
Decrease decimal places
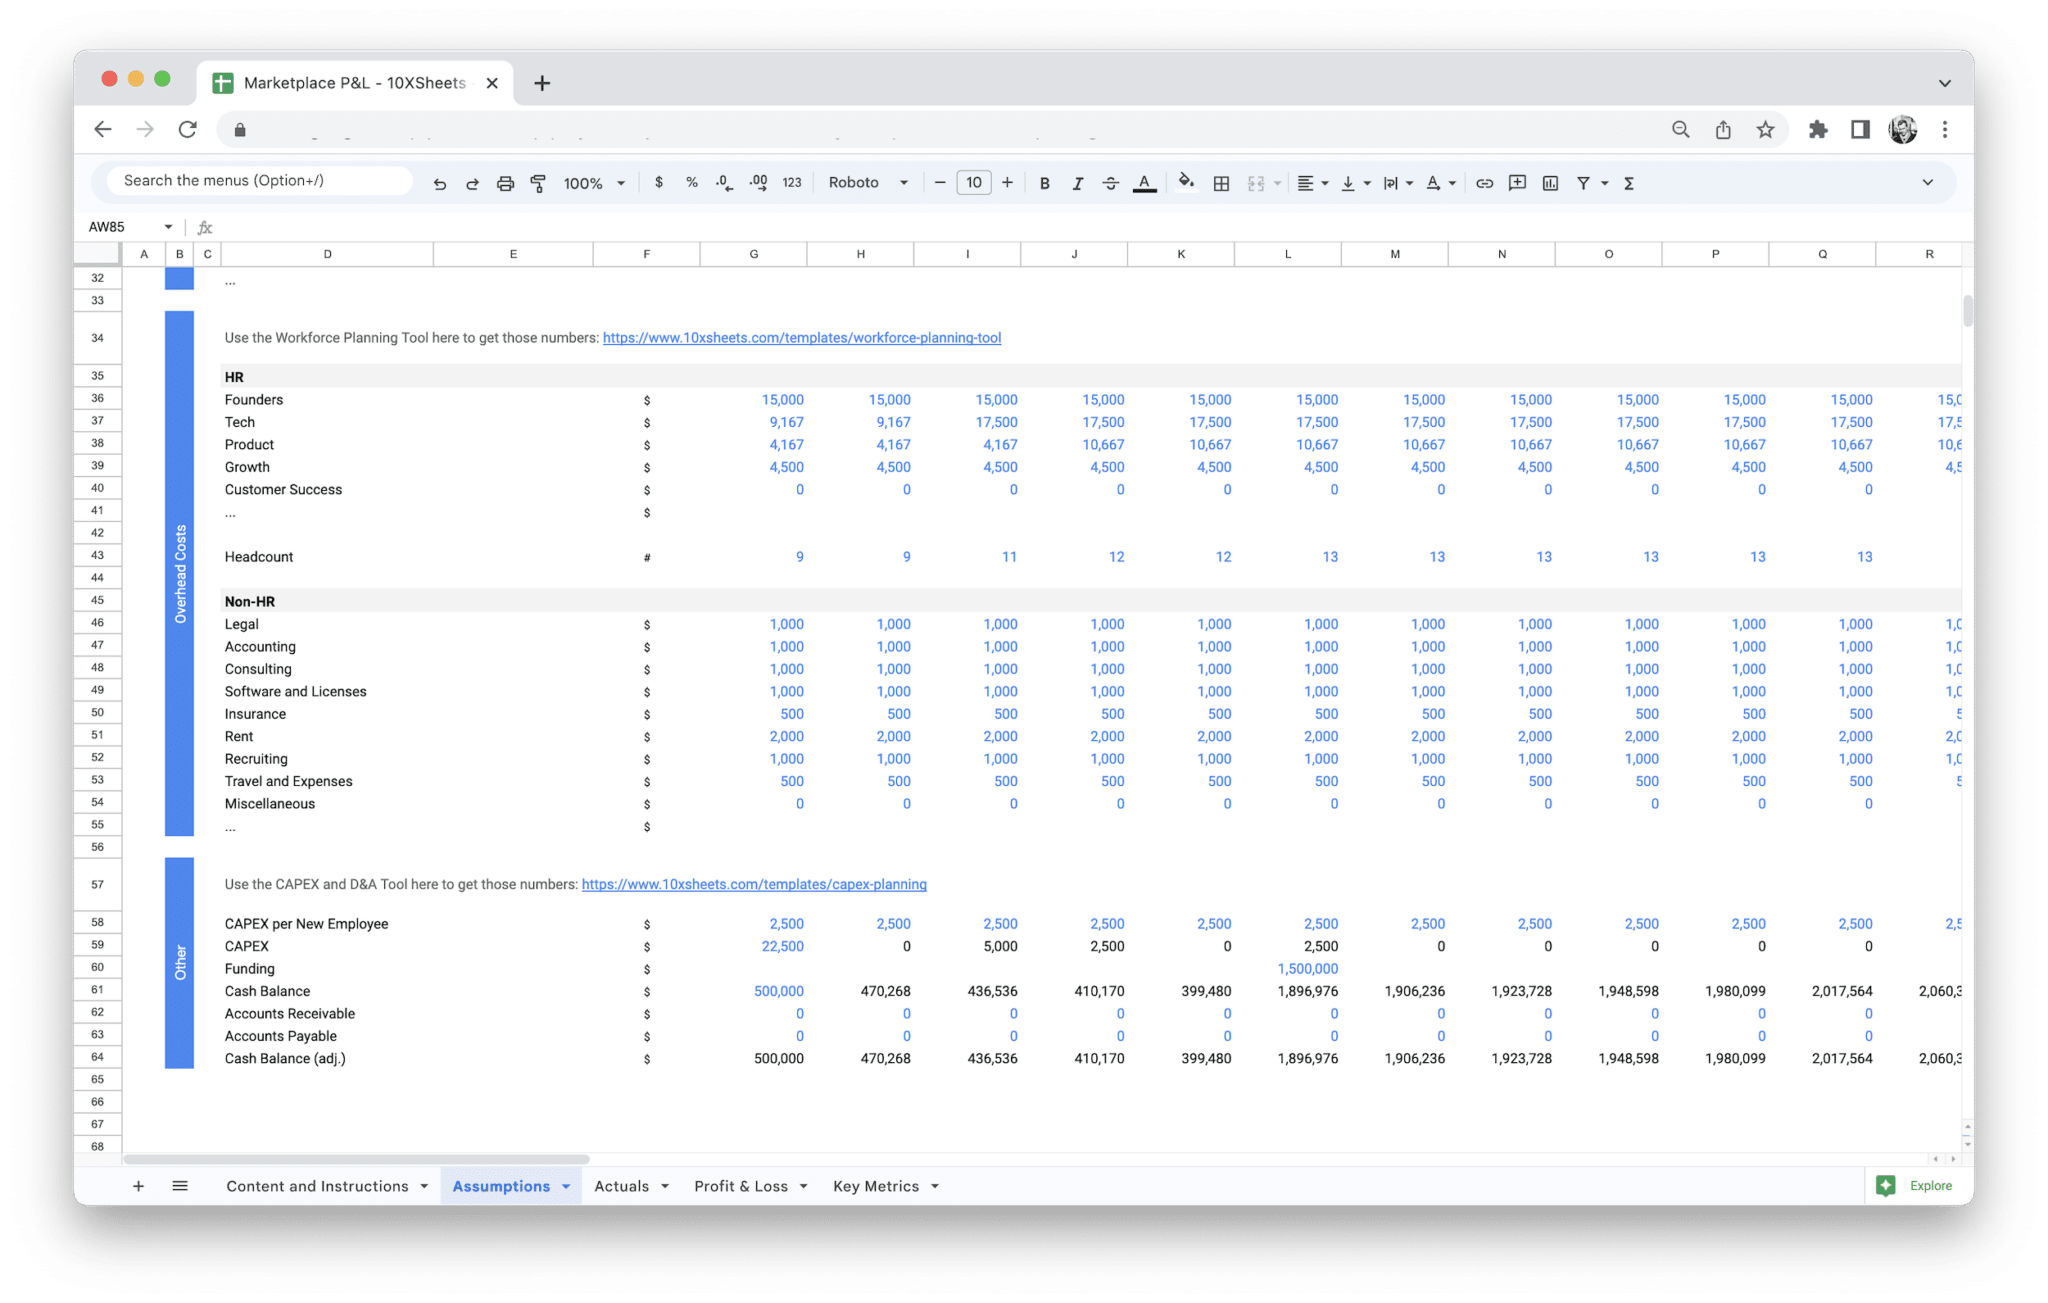click(x=722, y=183)
